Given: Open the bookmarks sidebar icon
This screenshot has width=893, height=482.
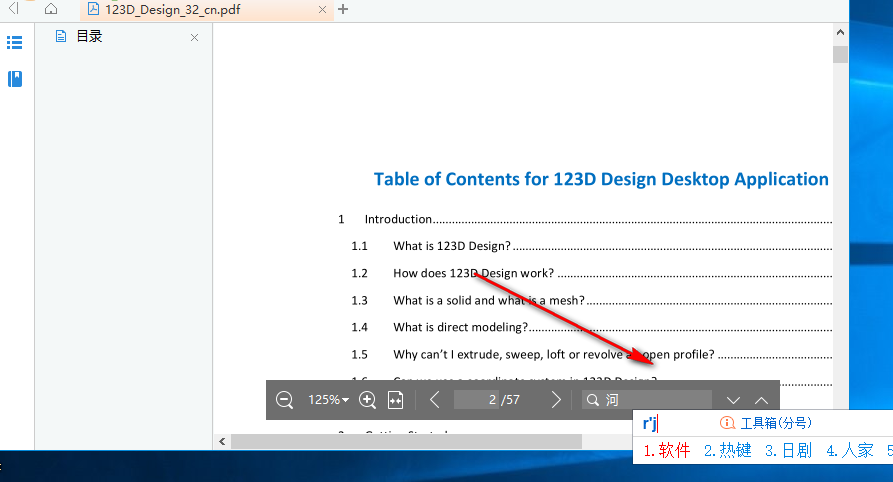Looking at the screenshot, I should [x=15, y=79].
